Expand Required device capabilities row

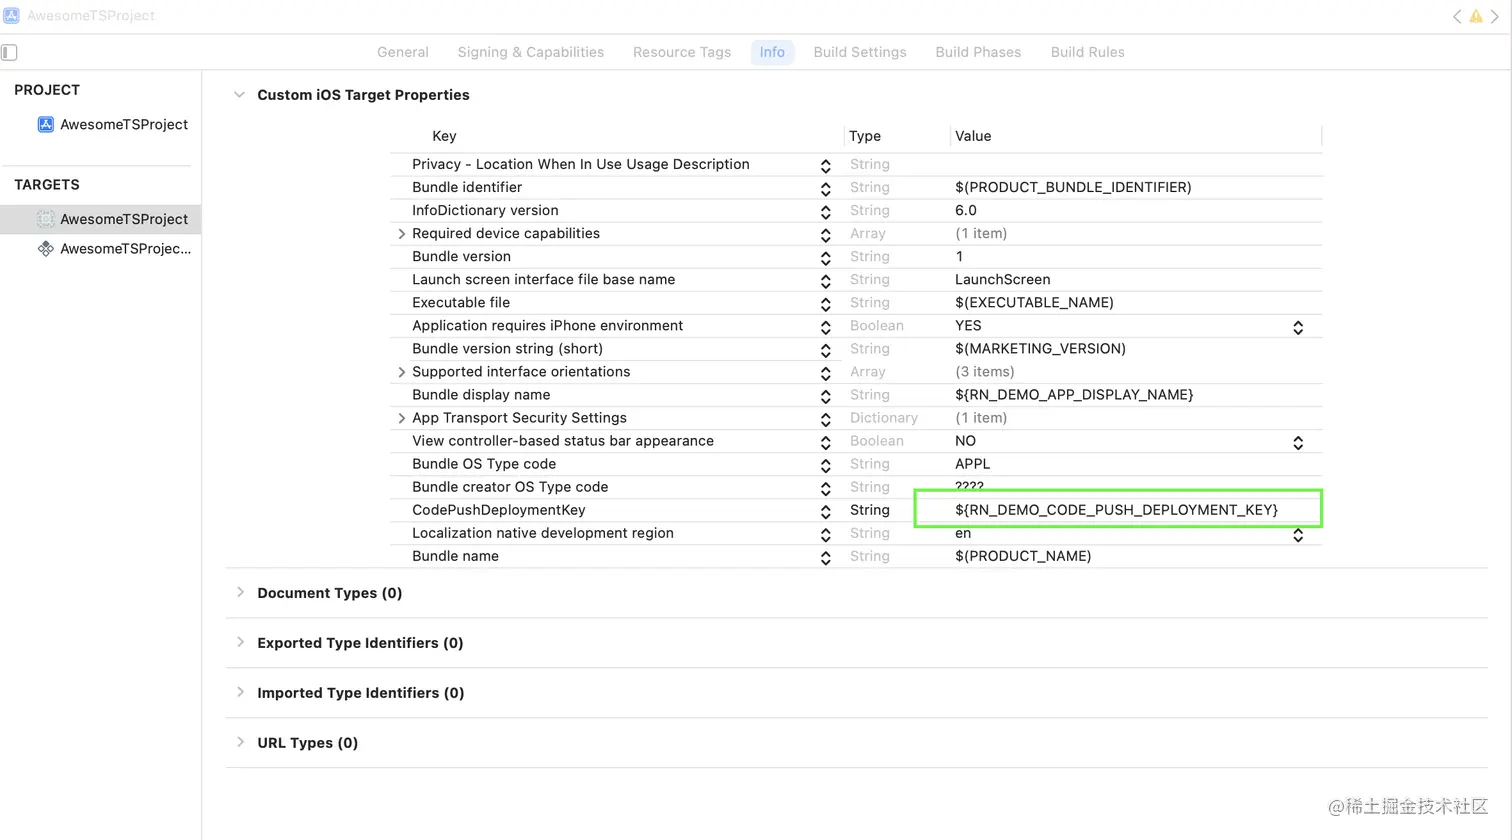[401, 234]
